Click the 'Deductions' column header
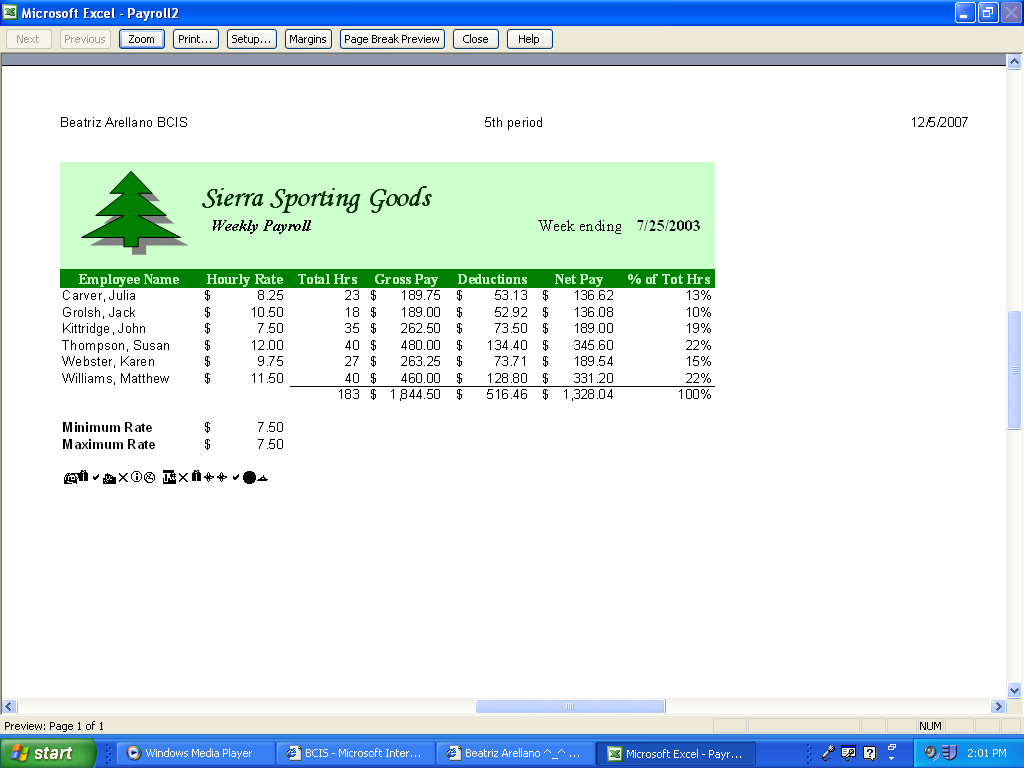Screen dimensions: 1024x768 click(x=492, y=280)
